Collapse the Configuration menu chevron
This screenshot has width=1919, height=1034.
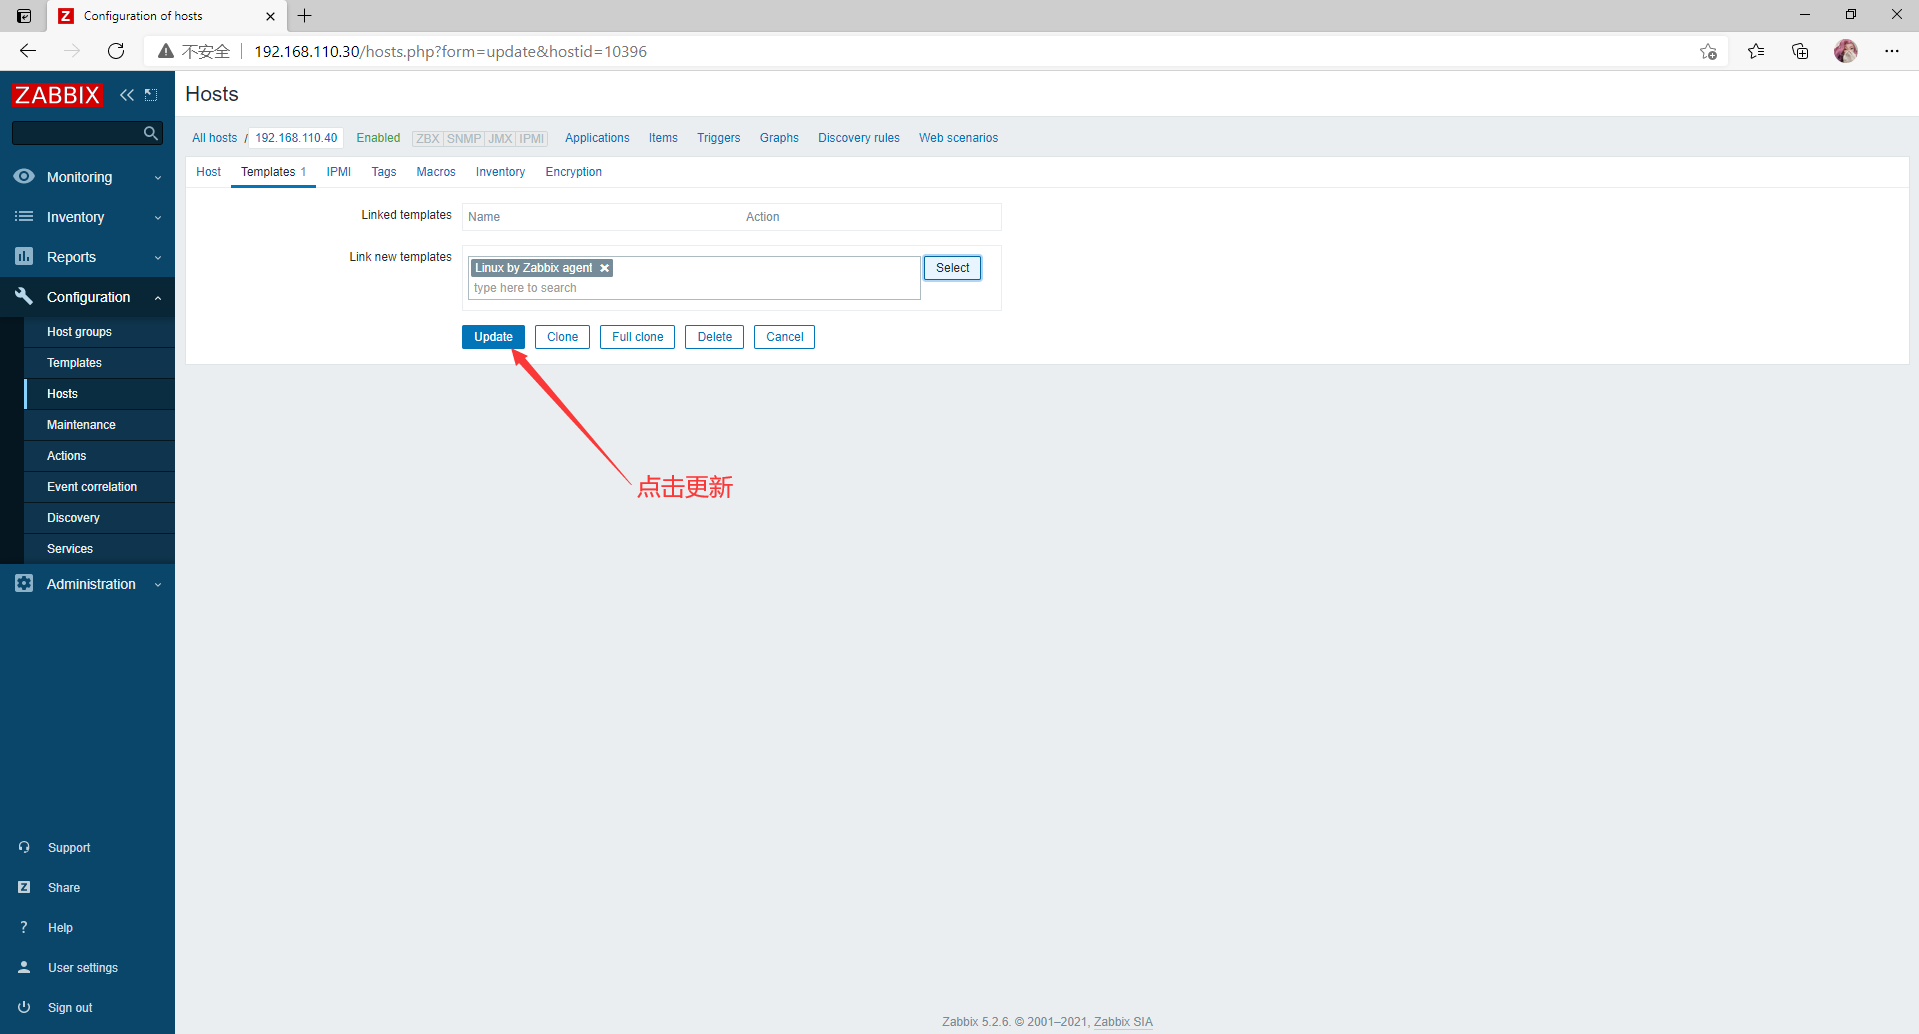(158, 298)
